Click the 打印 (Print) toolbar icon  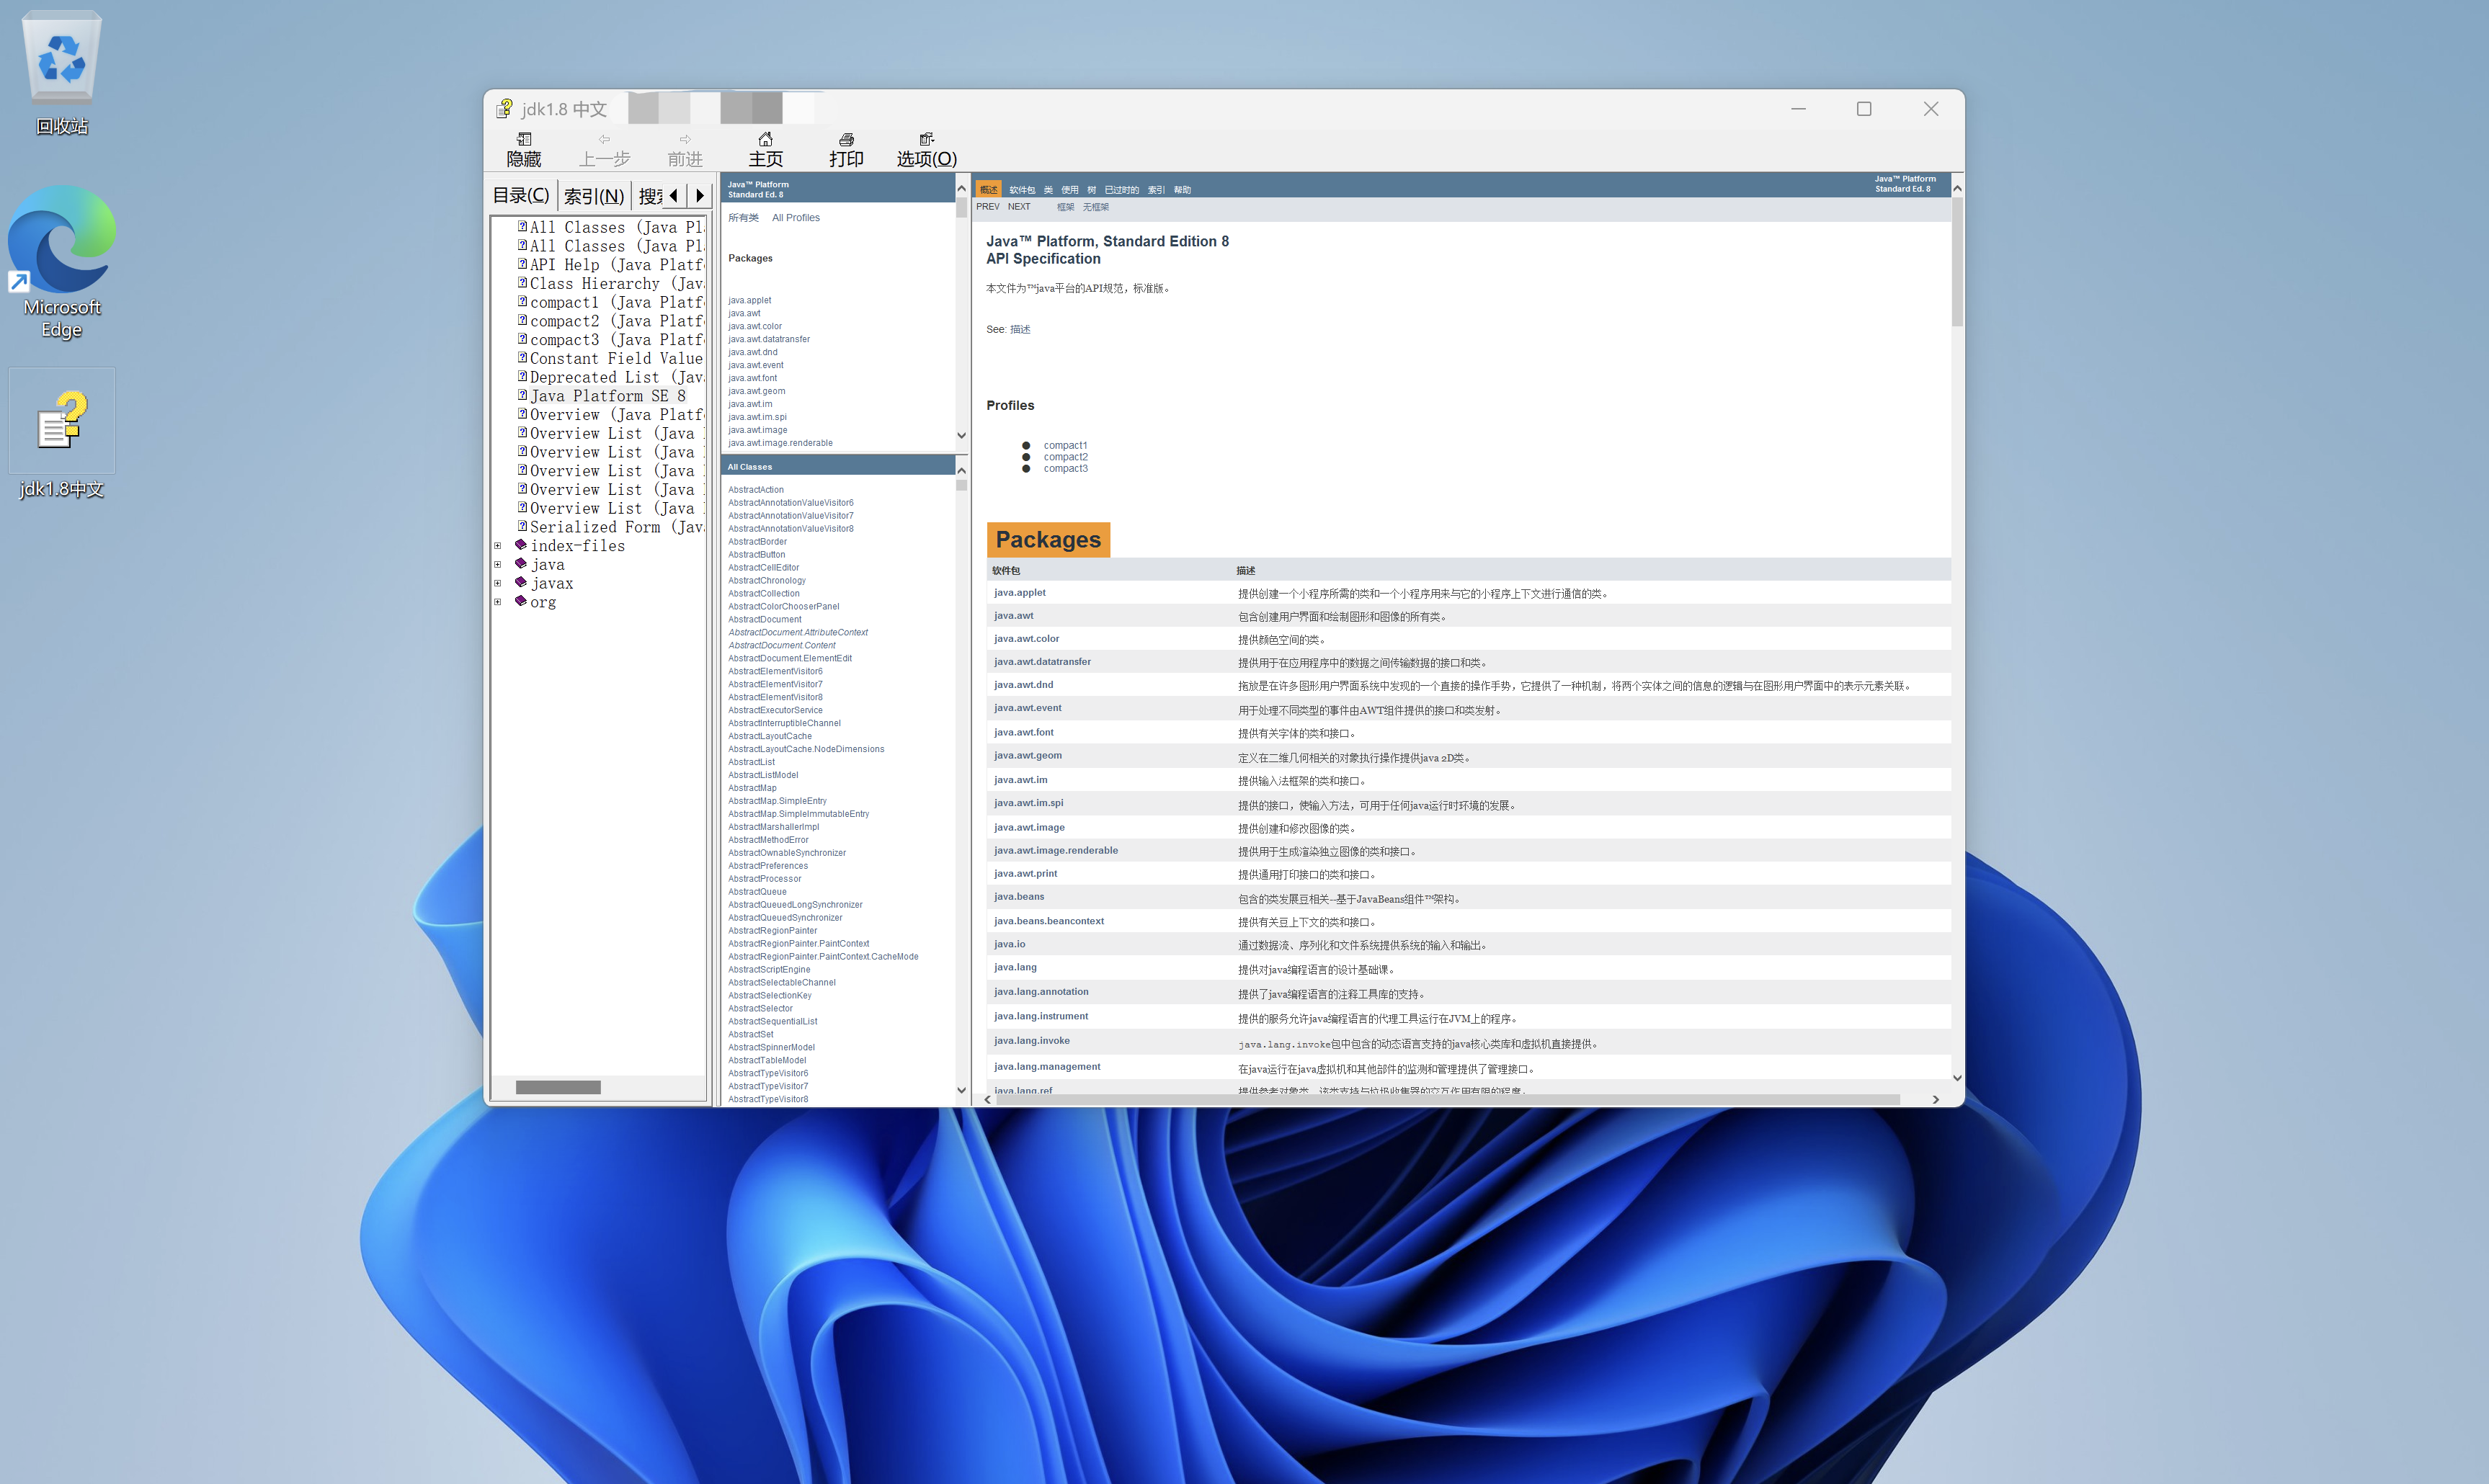click(x=846, y=150)
